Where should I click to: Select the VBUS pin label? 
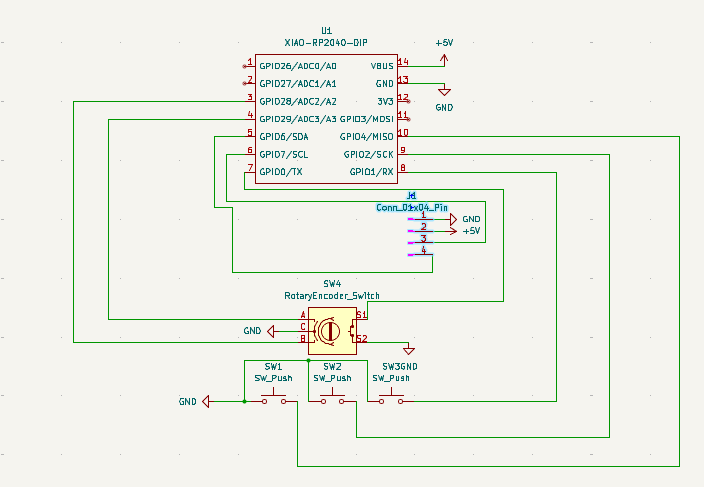click(x=382, y=66)
